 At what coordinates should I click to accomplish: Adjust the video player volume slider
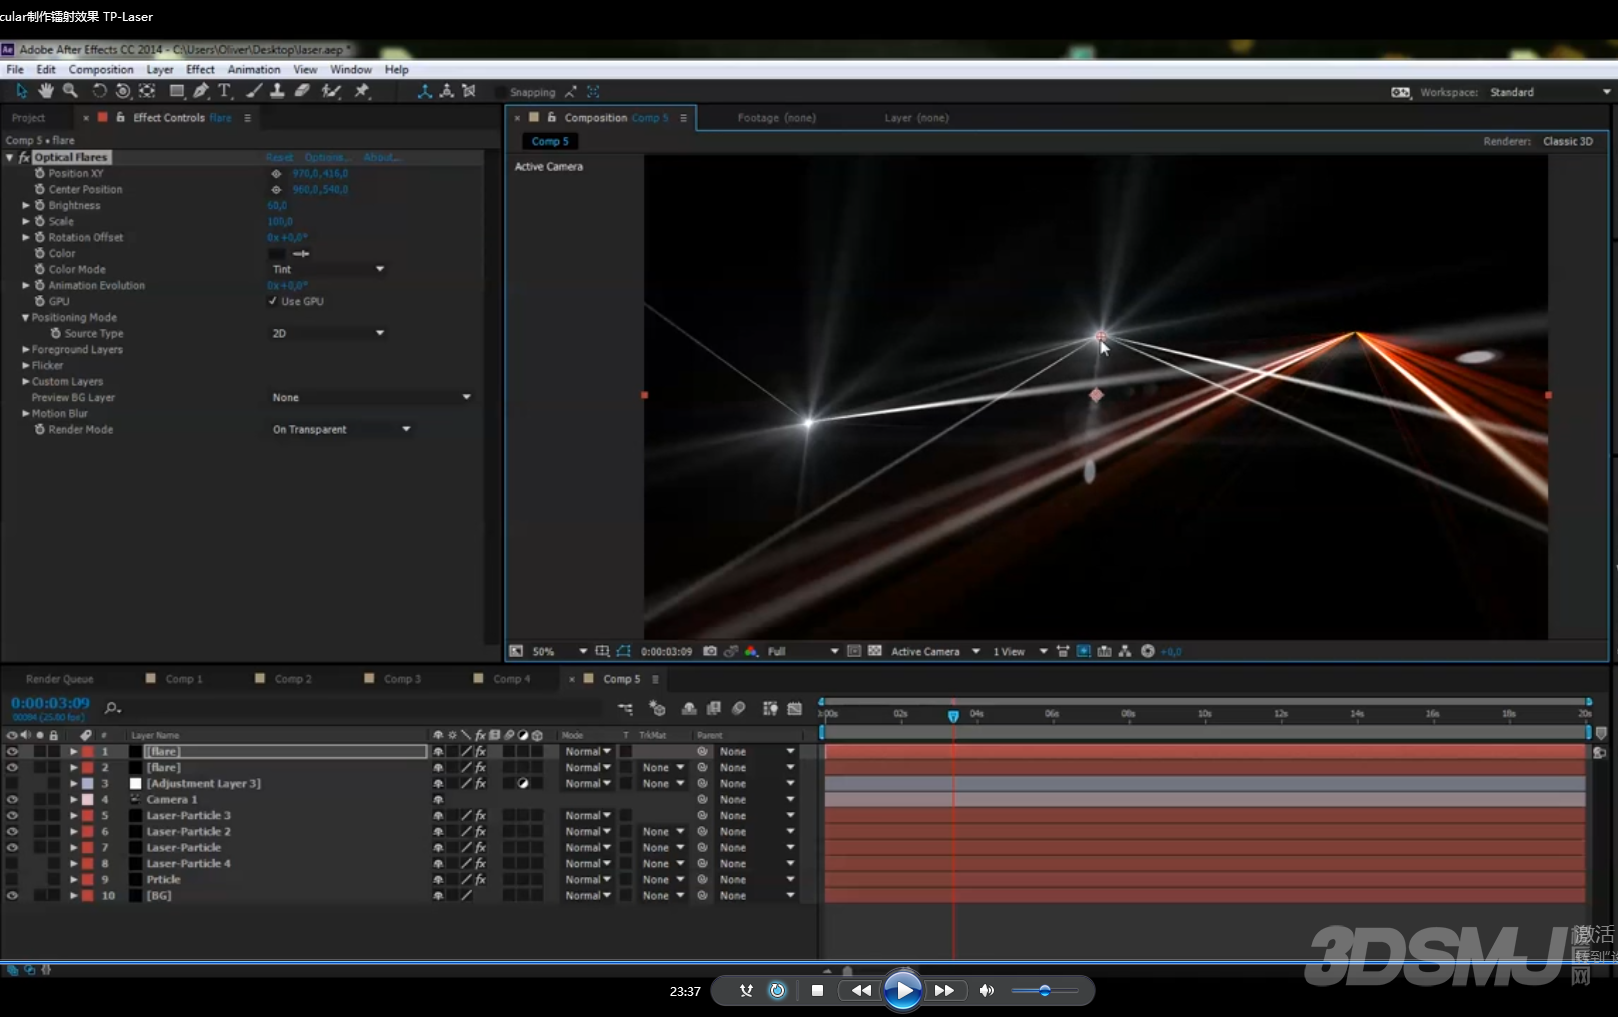[1044, 991]
